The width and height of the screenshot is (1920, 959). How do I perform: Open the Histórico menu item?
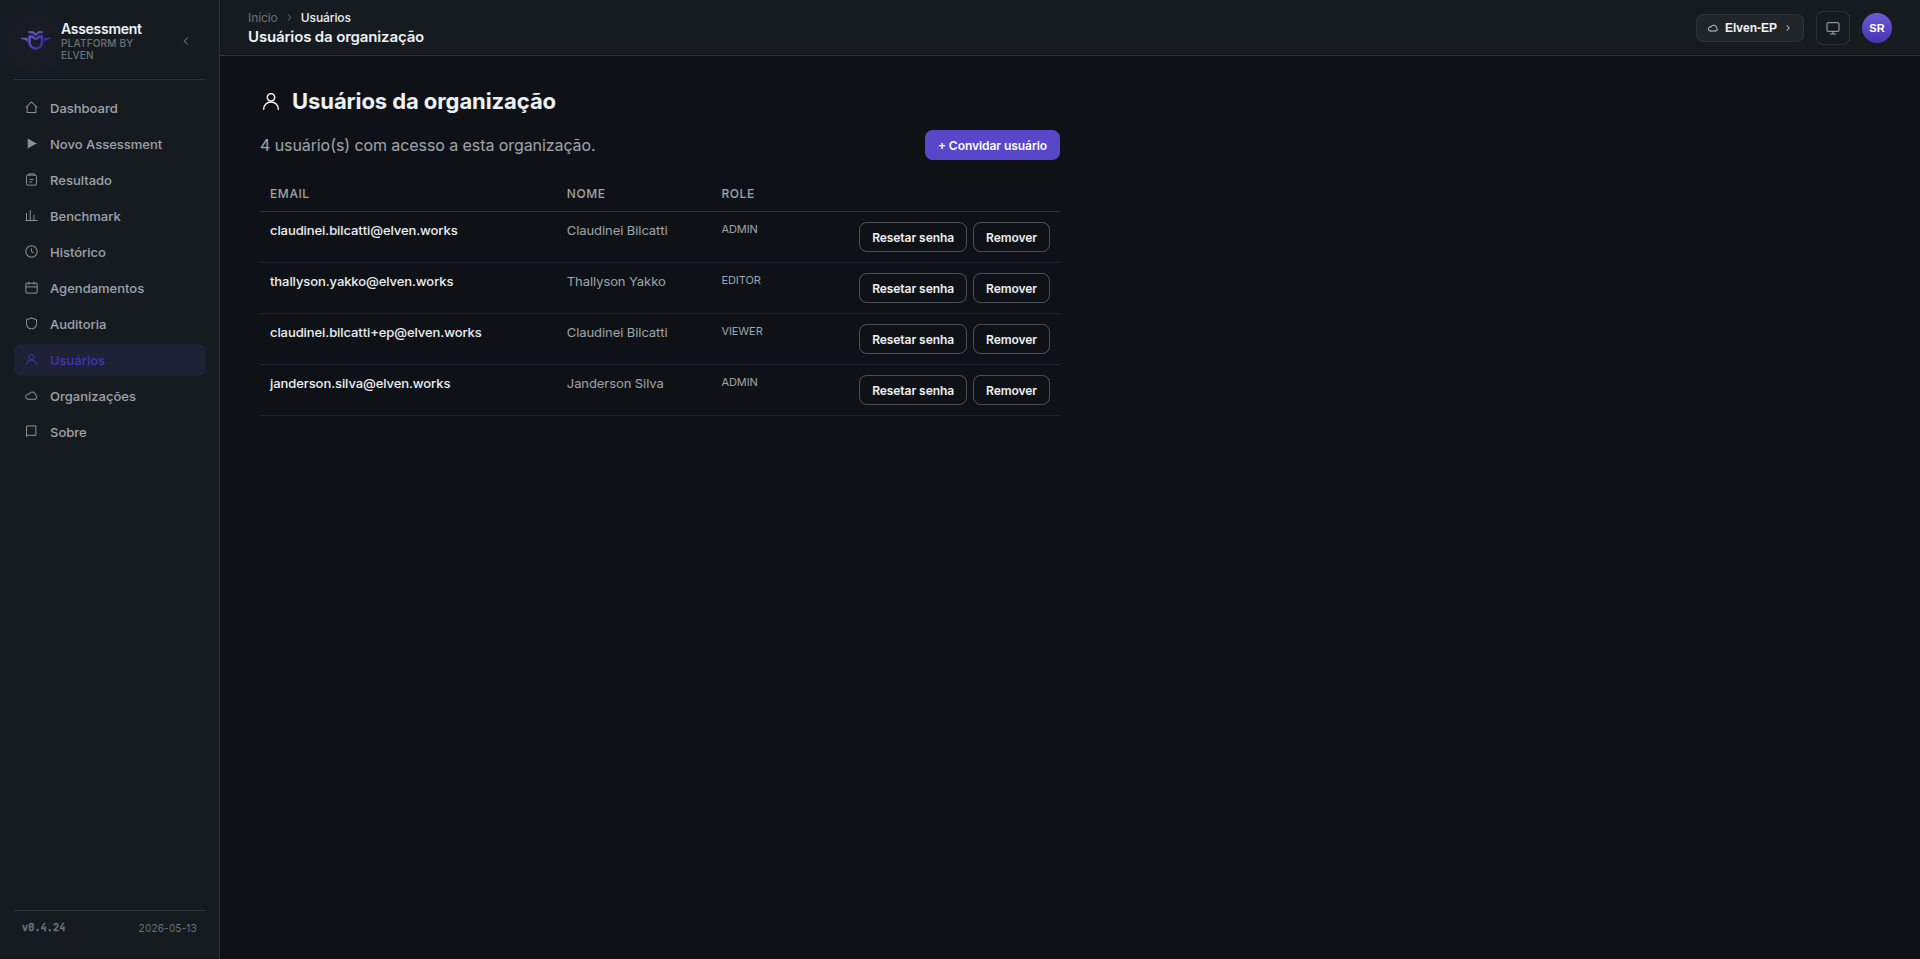coord(109,252)
